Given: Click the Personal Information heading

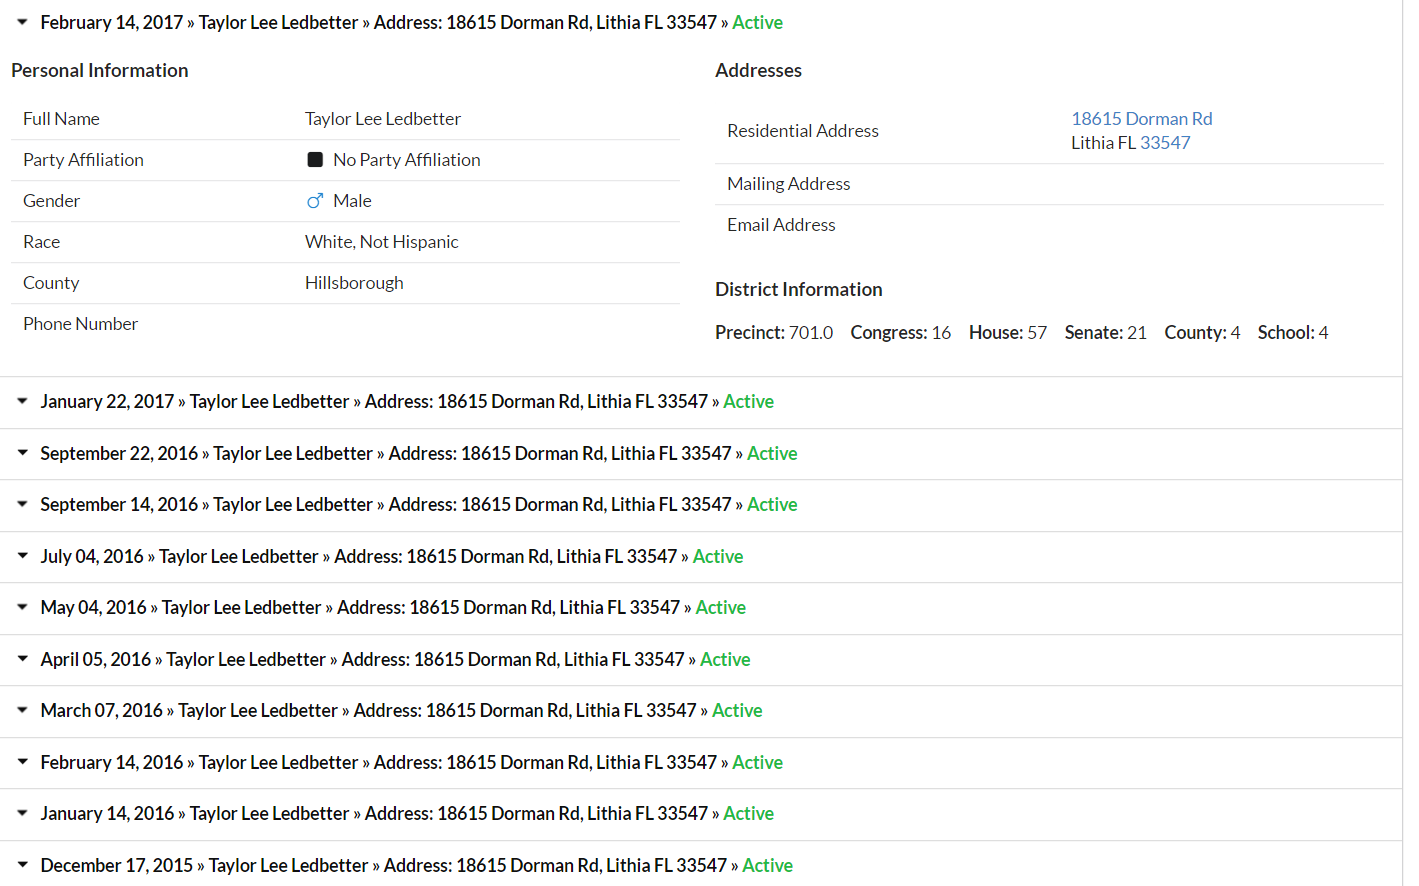Looking at the screenshot, I should click(100, 71).
